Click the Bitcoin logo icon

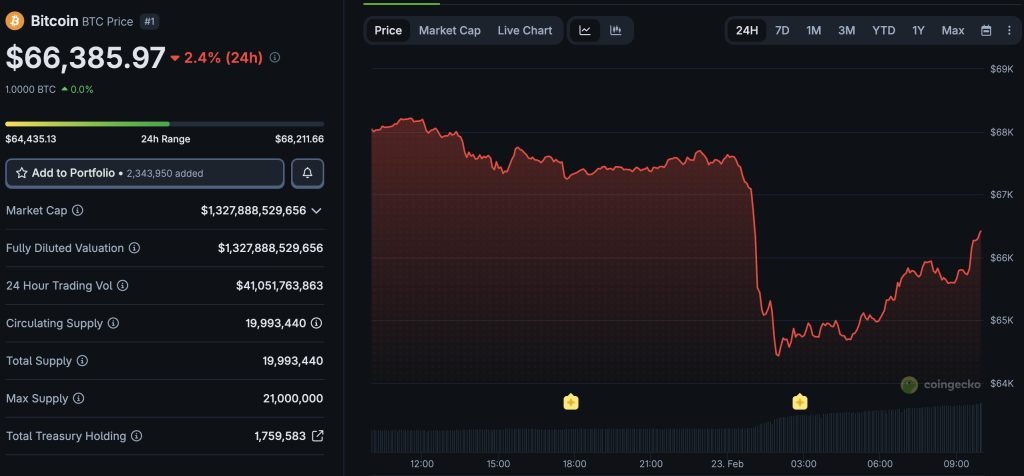point(15,21)
